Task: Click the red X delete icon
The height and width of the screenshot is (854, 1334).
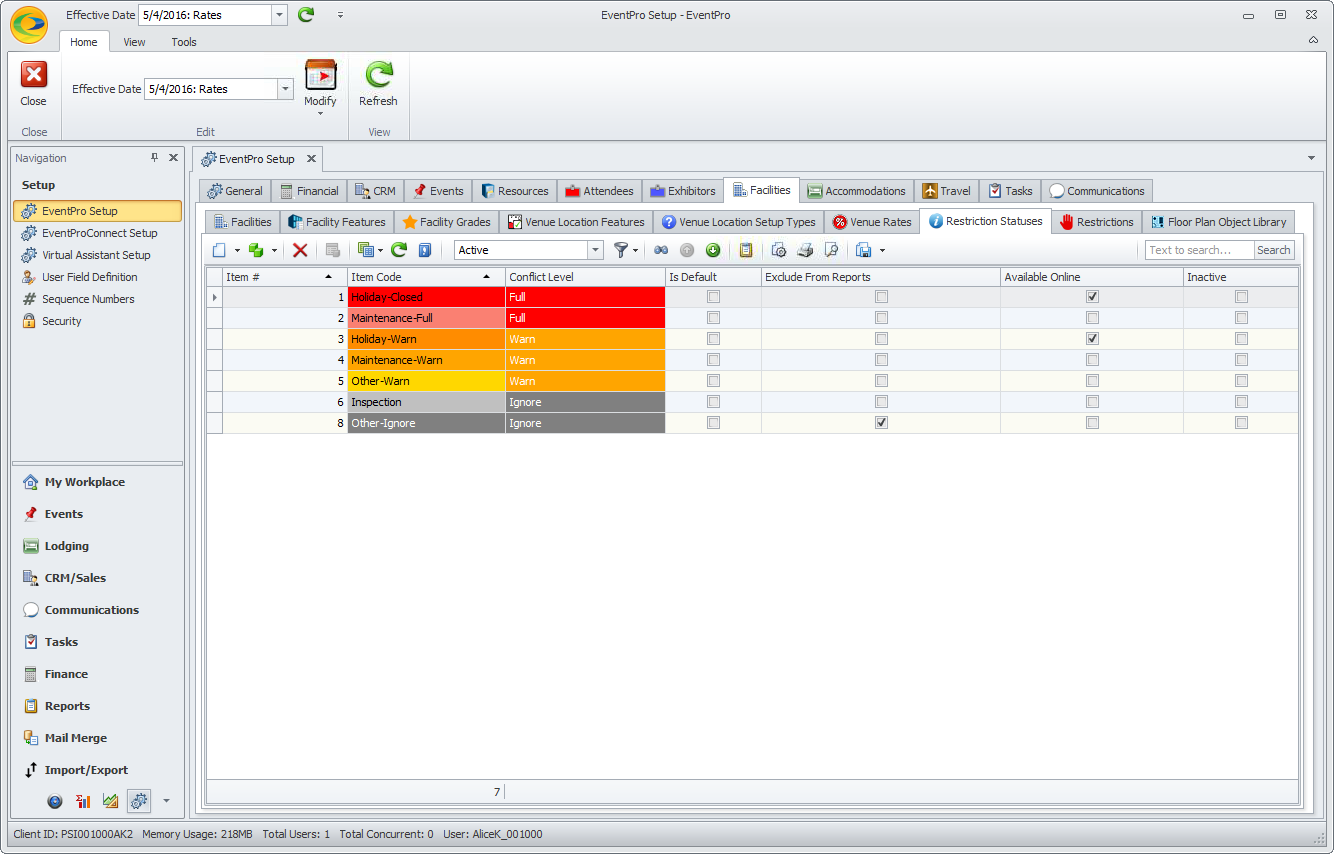Action: (300, 250)
